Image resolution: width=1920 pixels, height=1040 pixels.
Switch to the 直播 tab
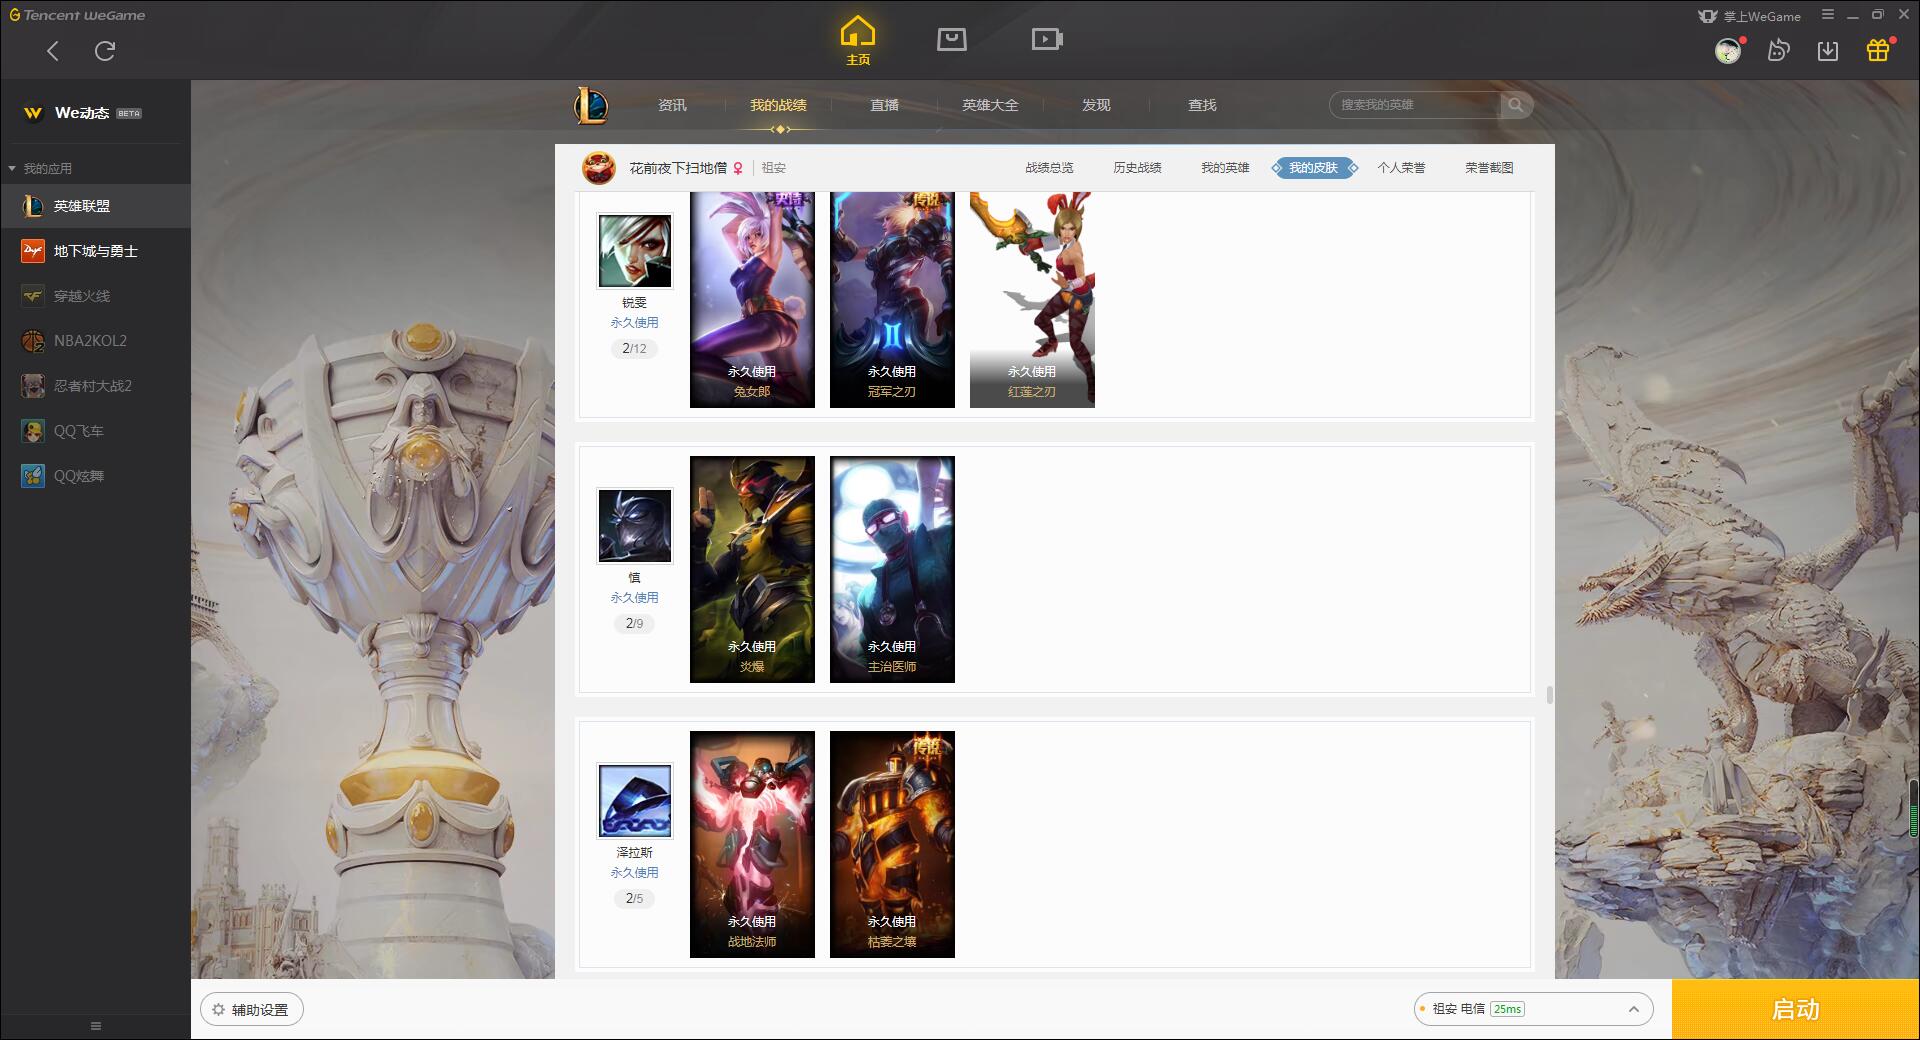pos(884,105)
